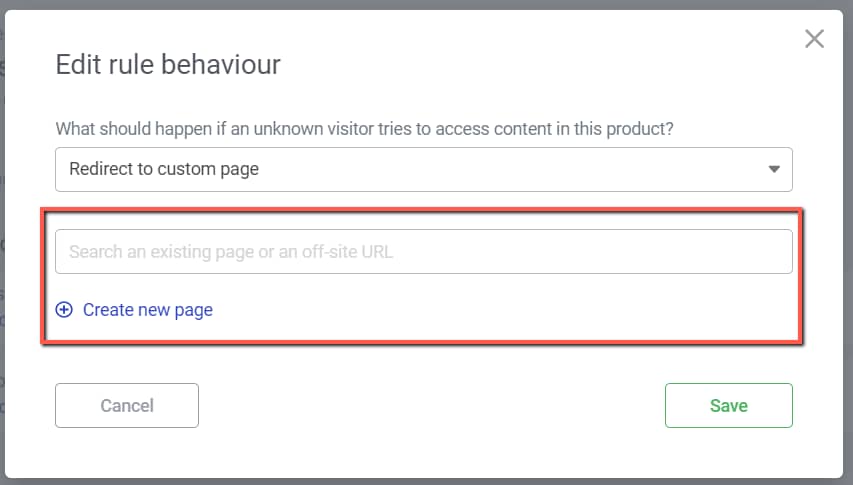Click the empty space between Cancel and Save
Viewport: 853px width, 485px height.
tap(430, 405)
